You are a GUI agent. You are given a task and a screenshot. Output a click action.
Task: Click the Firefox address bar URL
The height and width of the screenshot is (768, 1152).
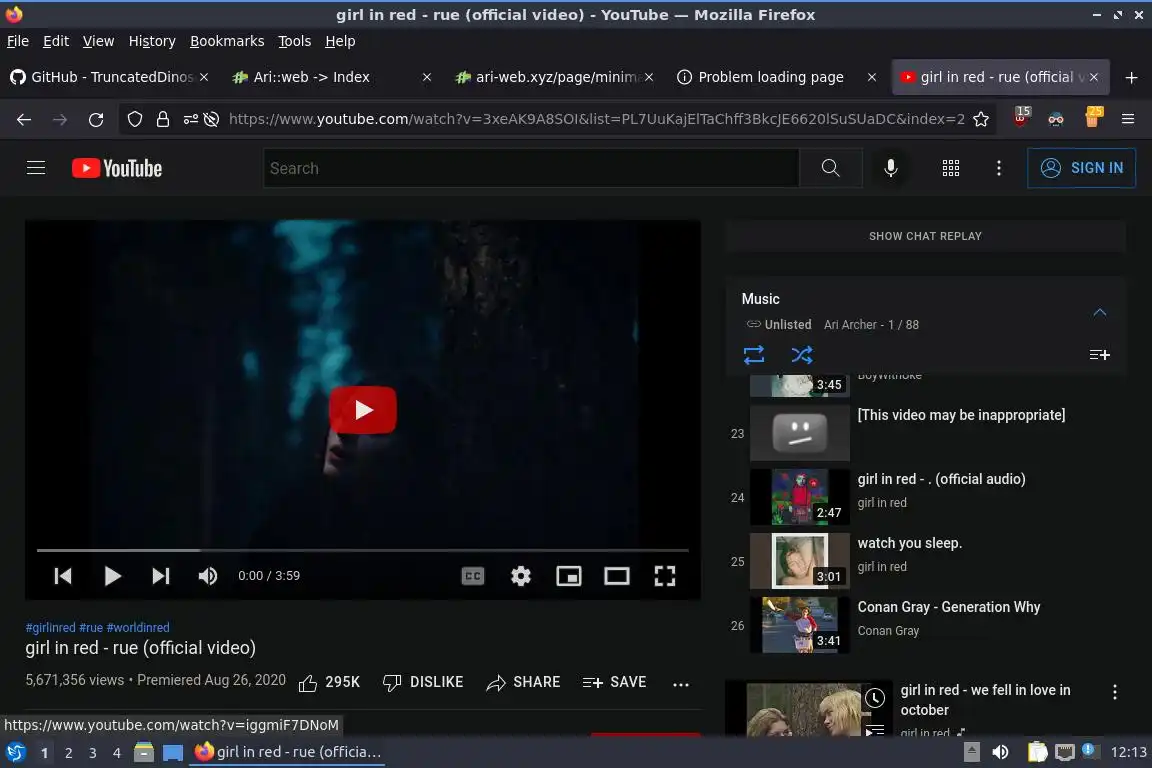pyautogui.click(x=597, y=119)
